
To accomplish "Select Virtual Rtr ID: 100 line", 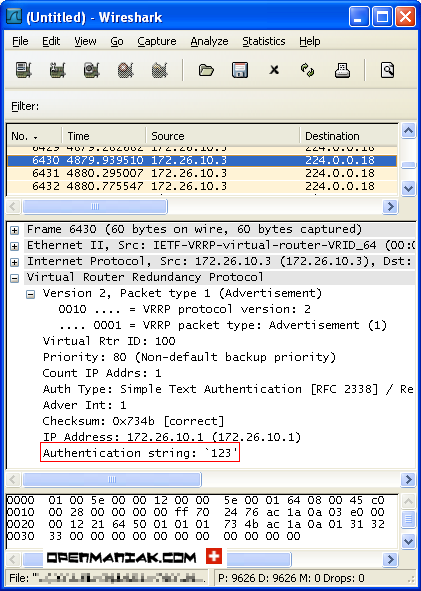I will 109,341.
